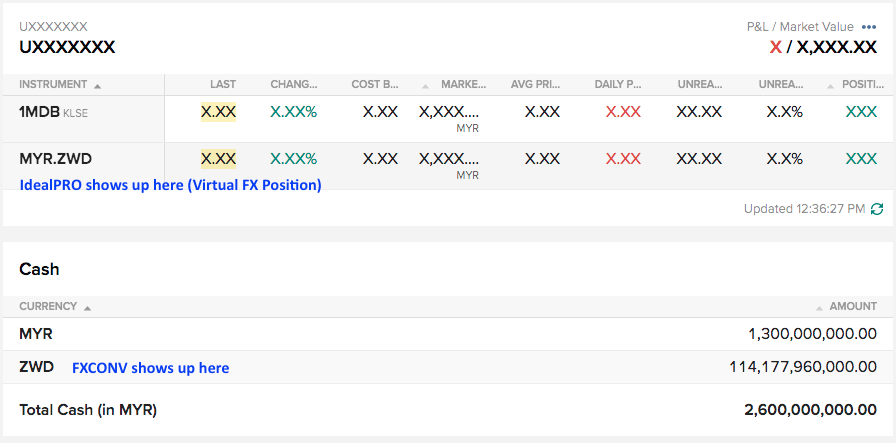This screenshot has height=443, width=896.
Task: Click the Total Cash amount 2,600,000,000.00
Action: tap(810, 410)
